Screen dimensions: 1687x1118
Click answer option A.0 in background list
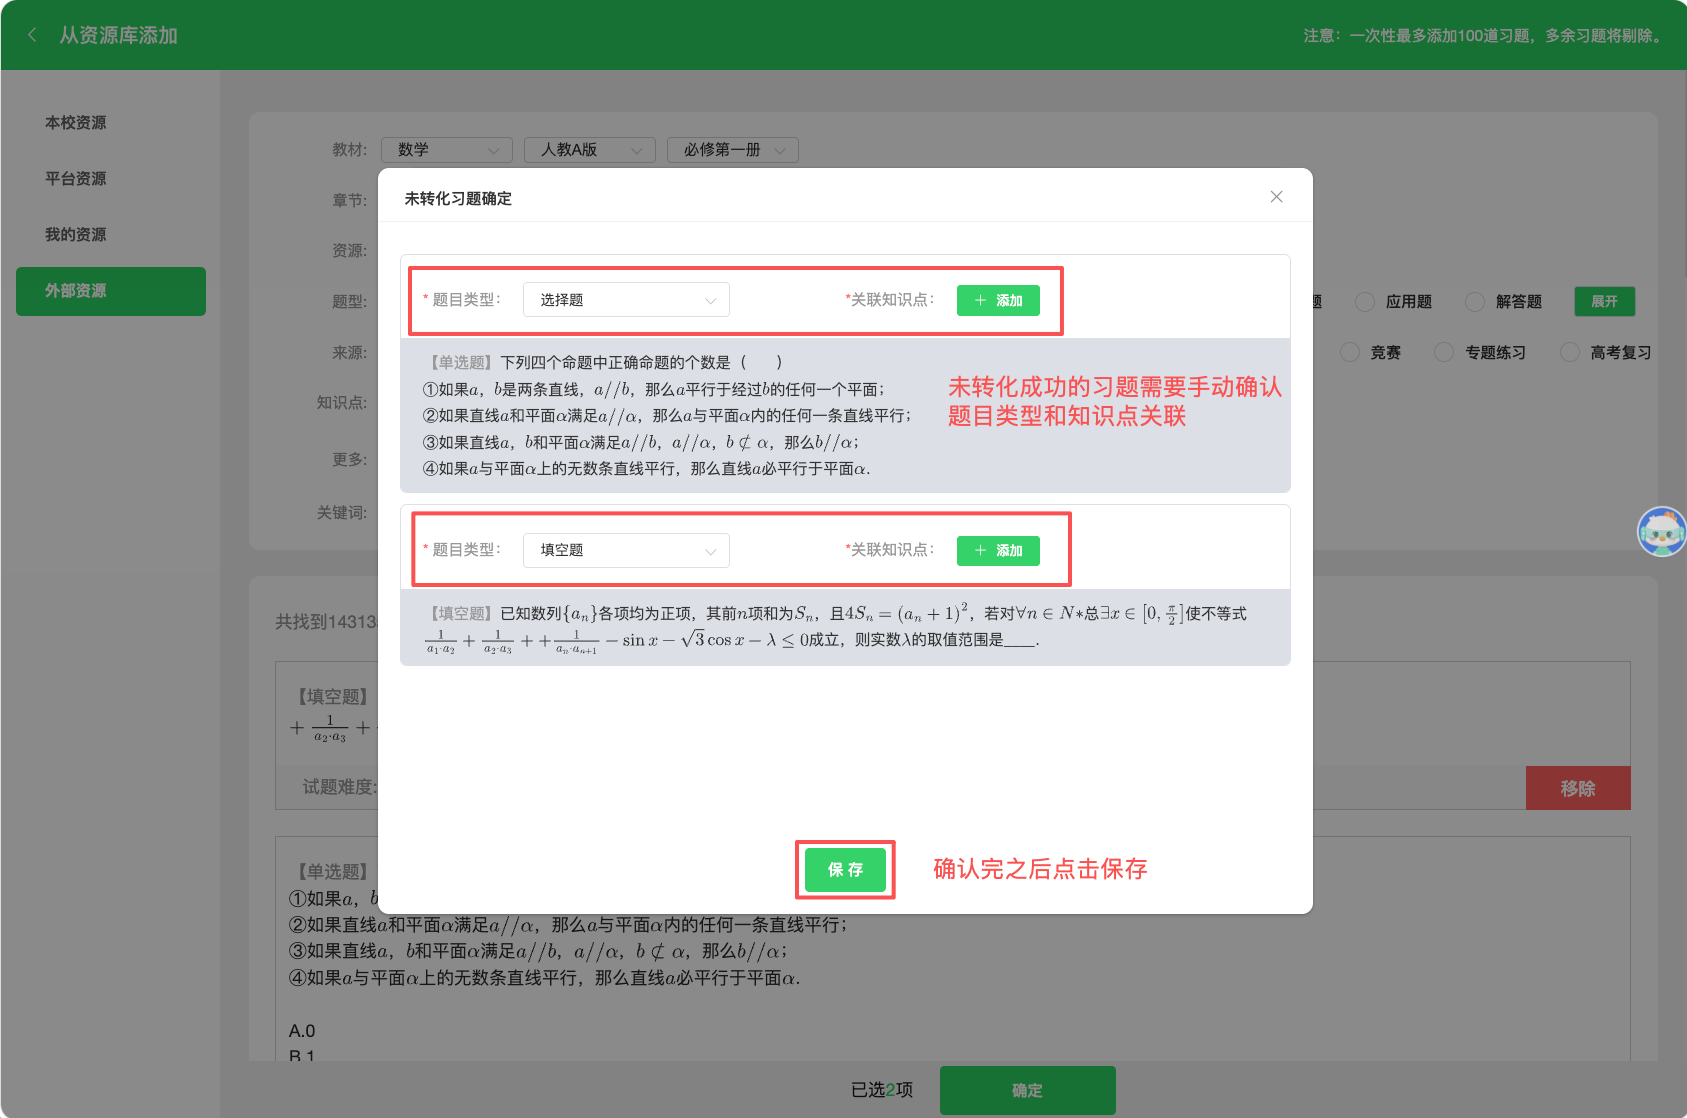click(x=302, y=1031)
